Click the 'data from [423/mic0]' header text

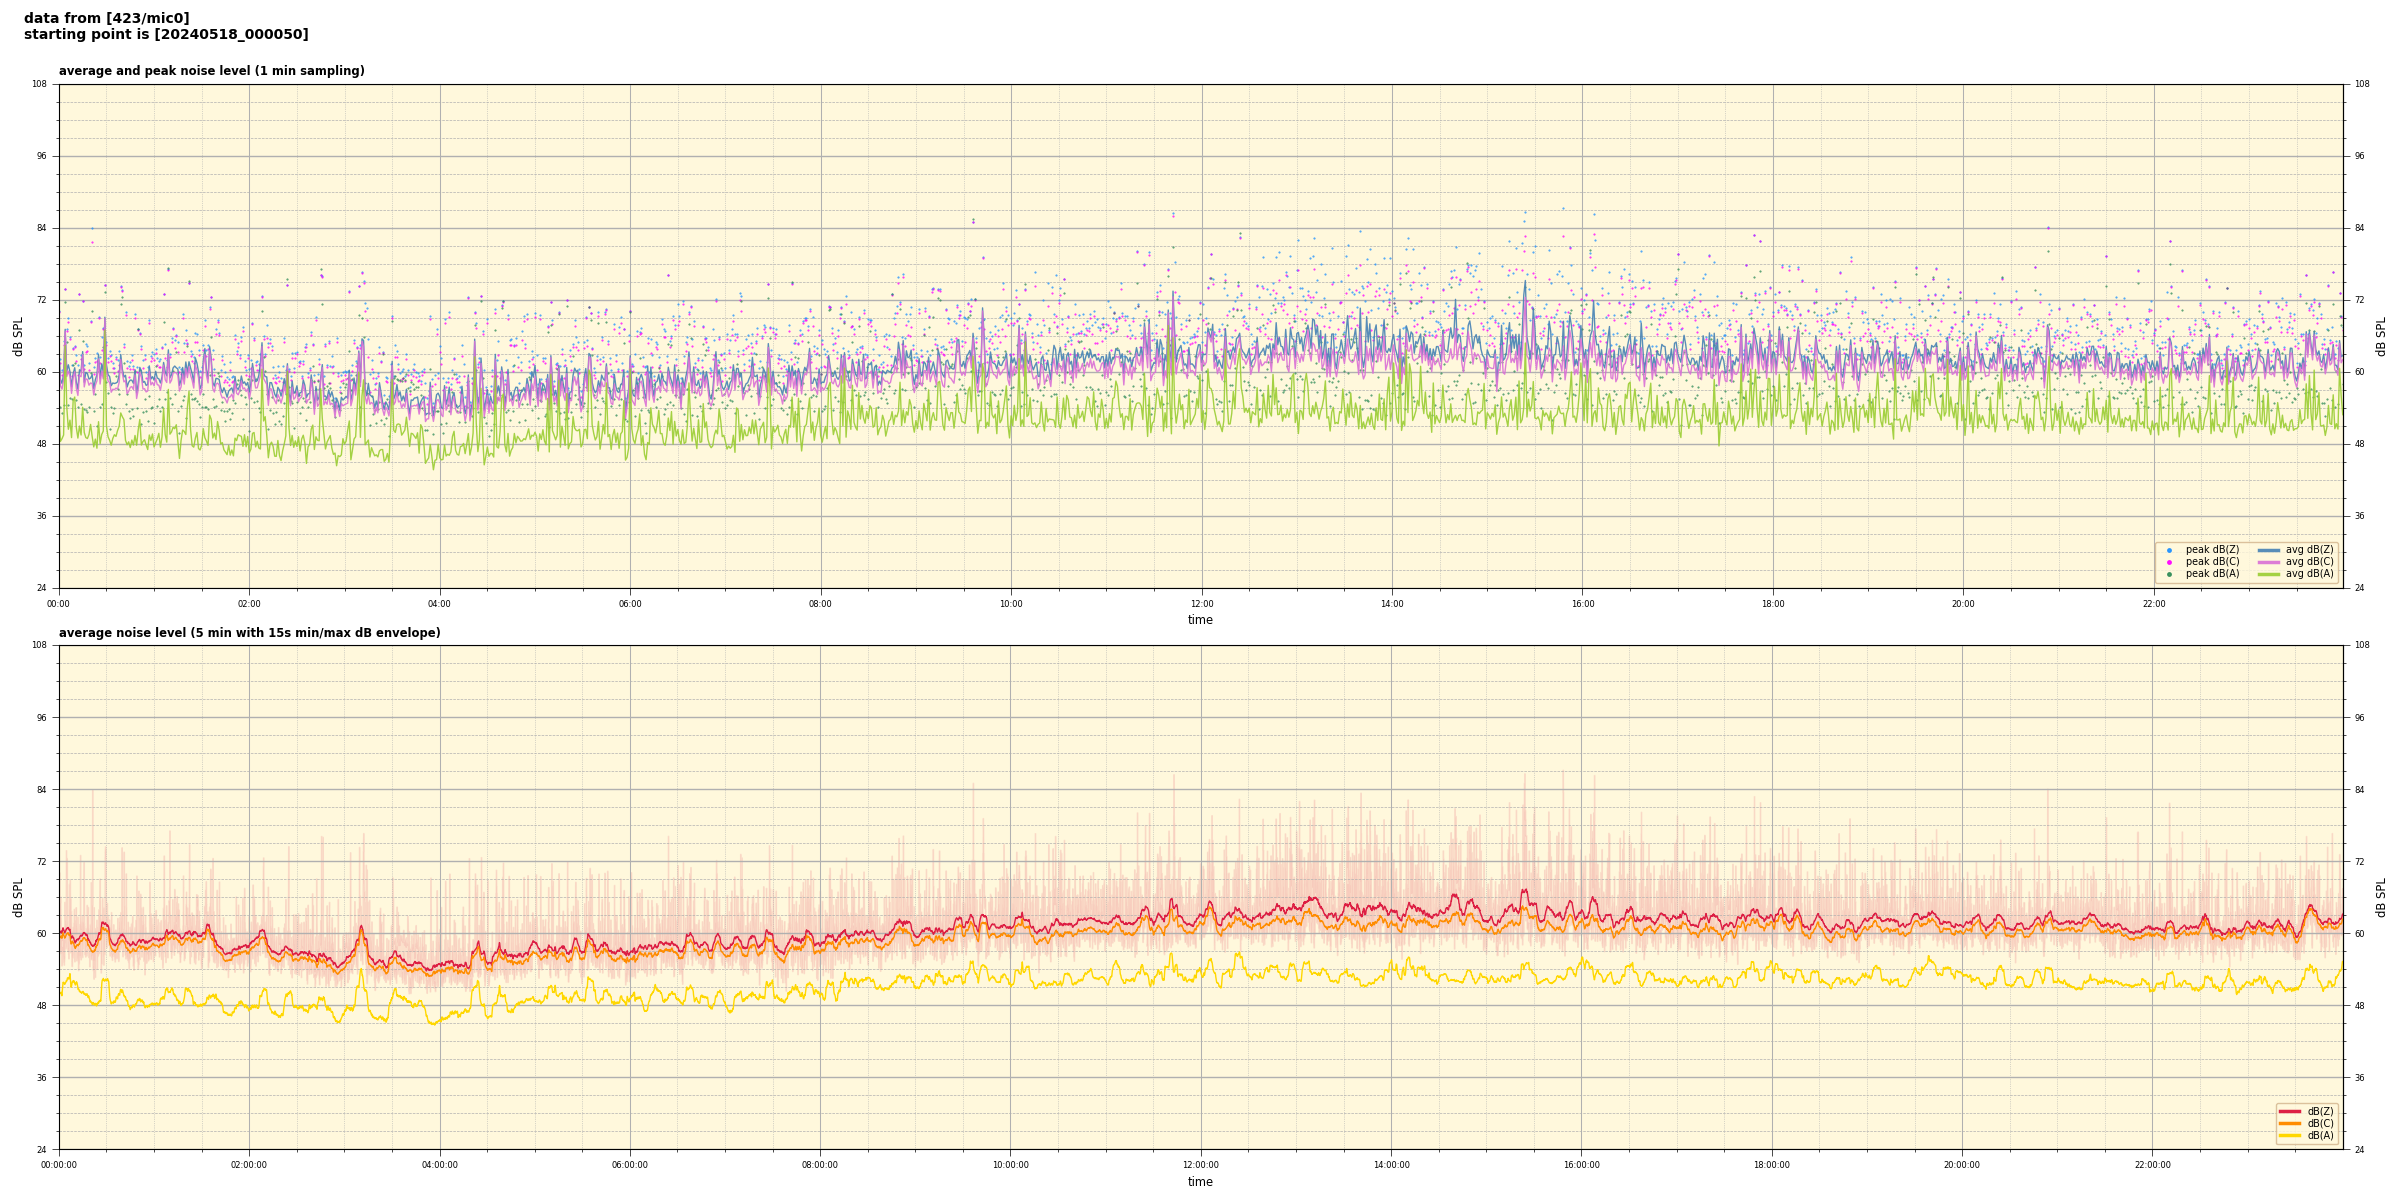(106, 18)
